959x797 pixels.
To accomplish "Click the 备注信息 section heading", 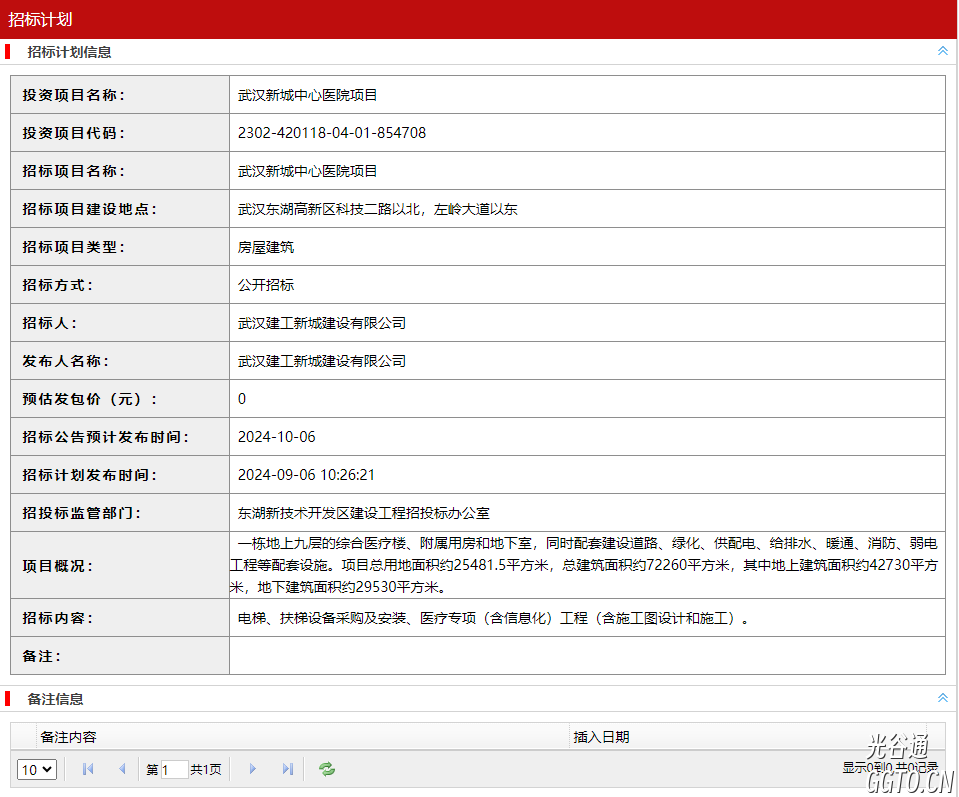I will click(55, 699).
